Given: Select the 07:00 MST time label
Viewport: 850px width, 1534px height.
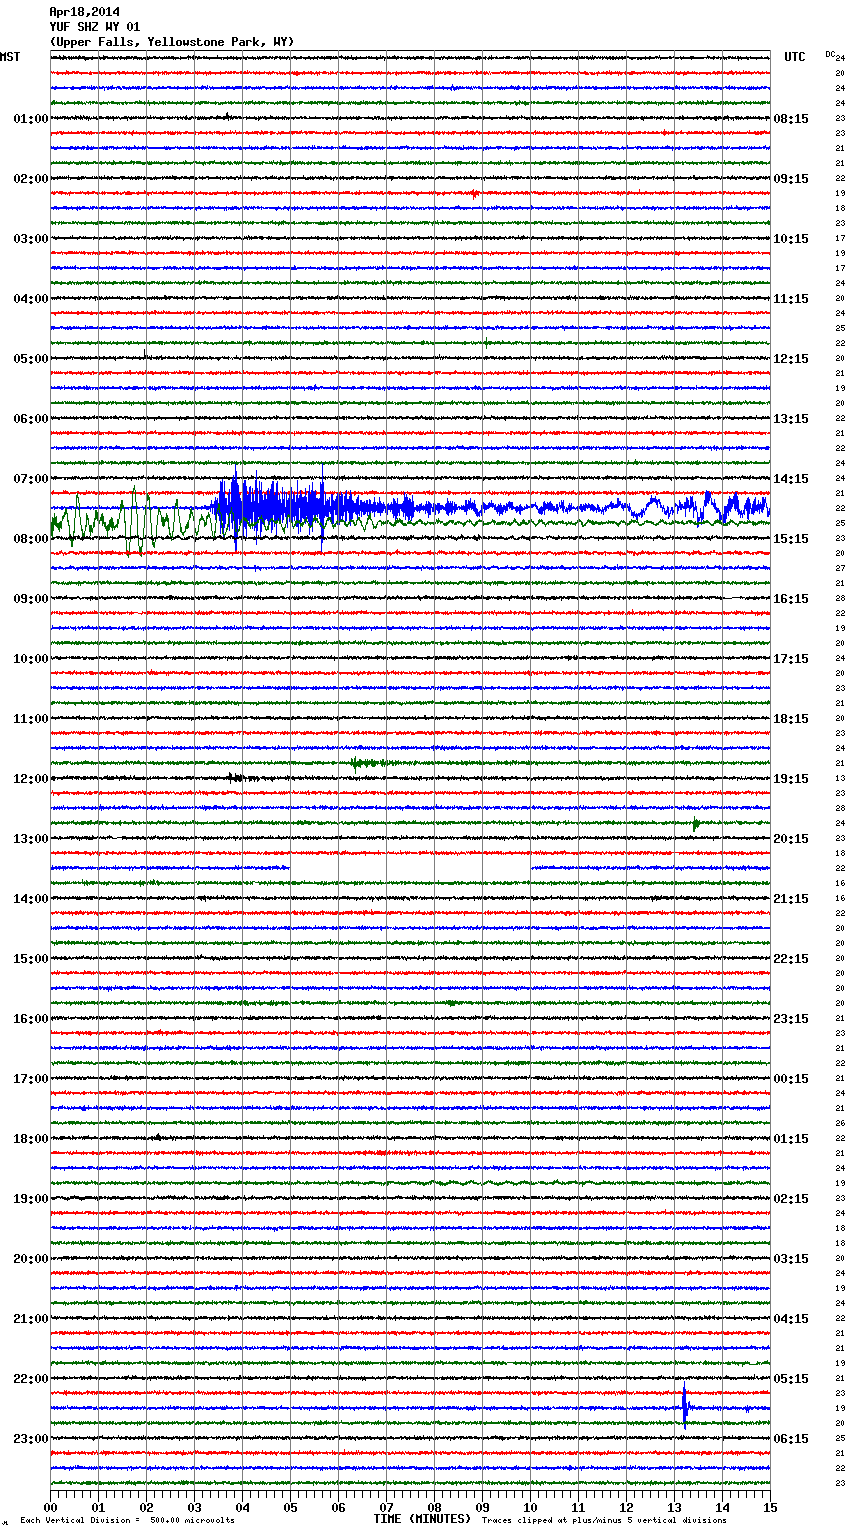Looking at the screenshot, I should [x=31, y=479].
